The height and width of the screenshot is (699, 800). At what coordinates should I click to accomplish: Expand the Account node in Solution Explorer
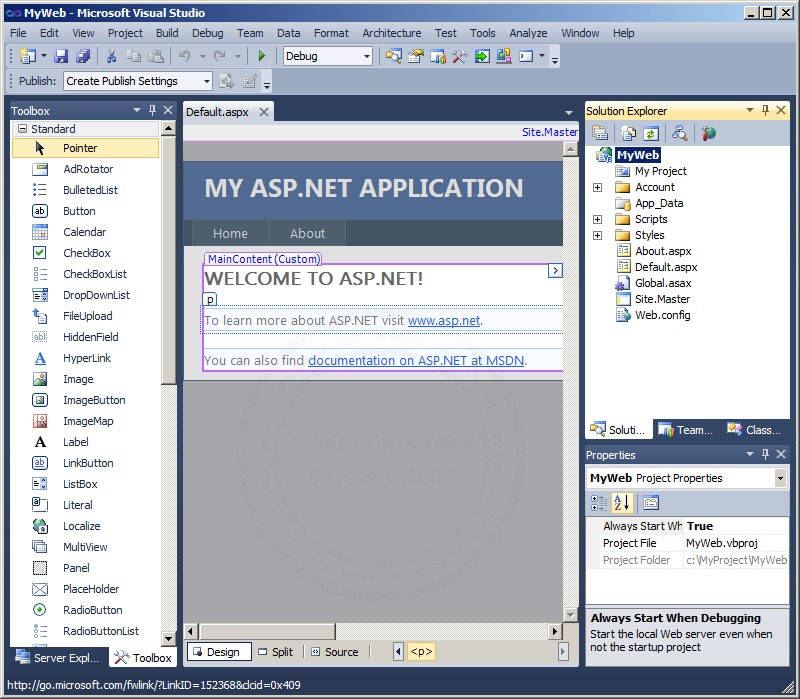598,186
